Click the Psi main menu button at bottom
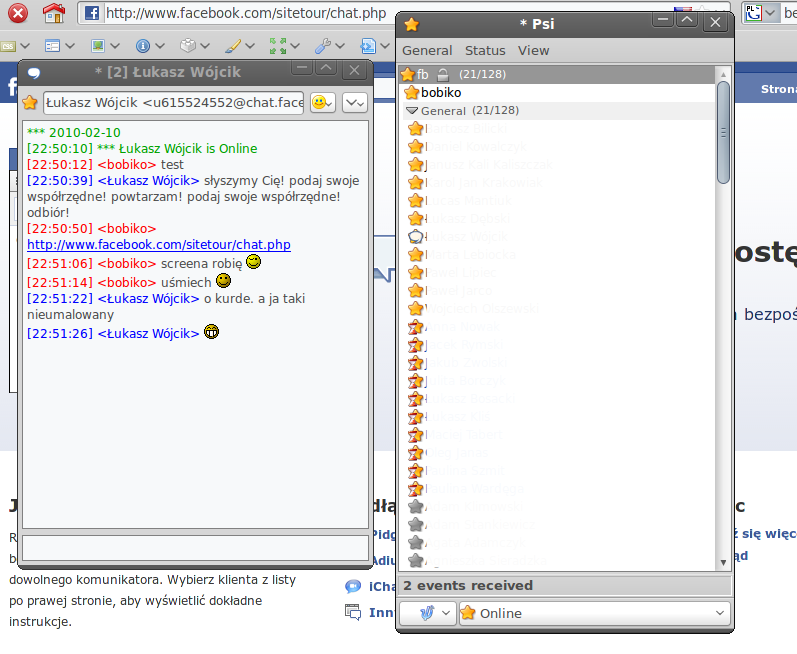Viewport: 797px width, 654px height. tap(426, 613)
